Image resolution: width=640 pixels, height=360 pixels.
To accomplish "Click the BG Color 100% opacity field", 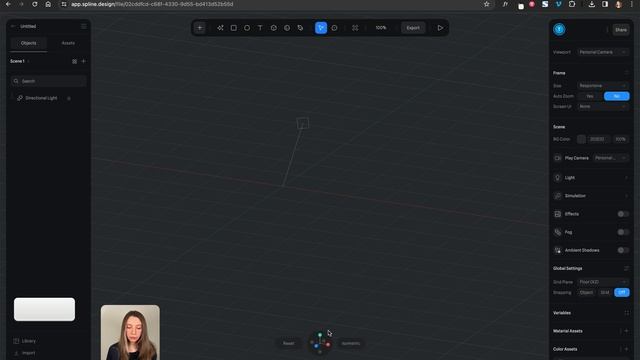I will [621, 139].
